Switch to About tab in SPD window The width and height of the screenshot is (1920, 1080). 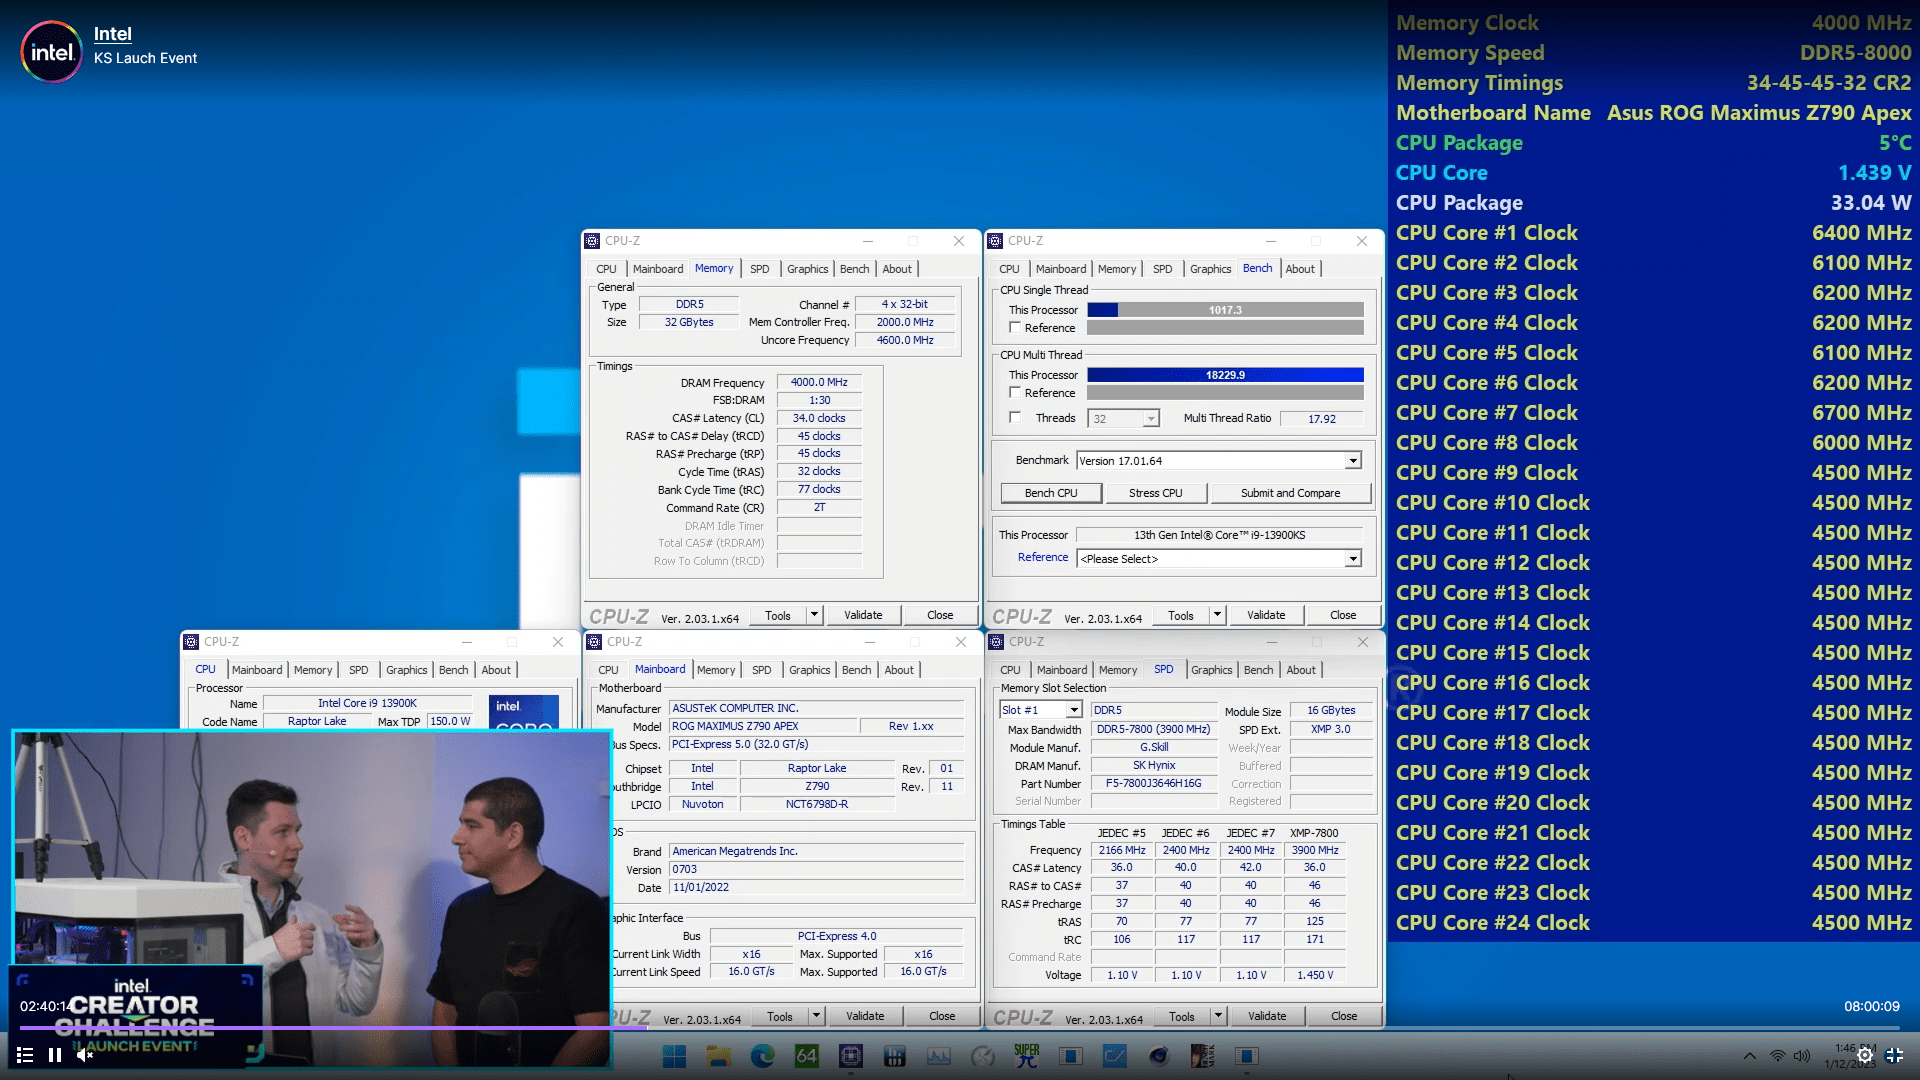point(1301,670)
